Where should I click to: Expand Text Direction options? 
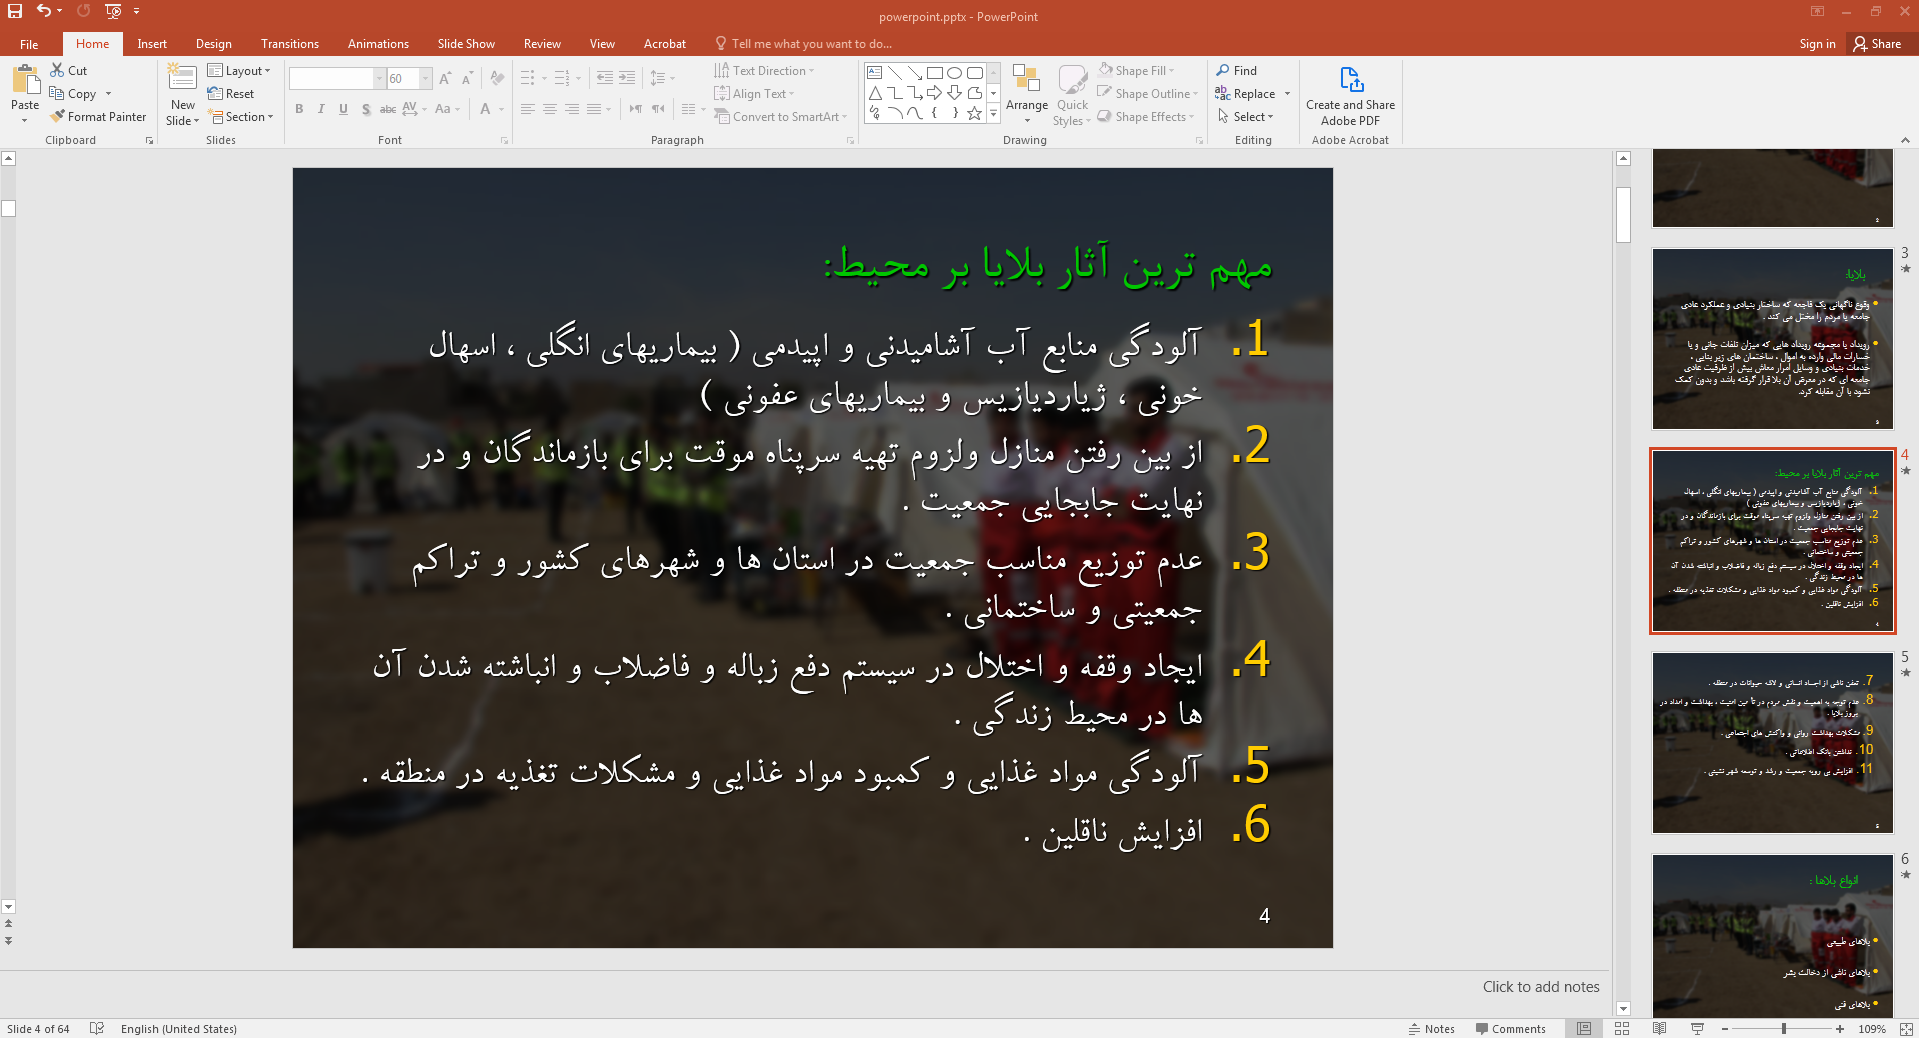(x=764, y=70)
